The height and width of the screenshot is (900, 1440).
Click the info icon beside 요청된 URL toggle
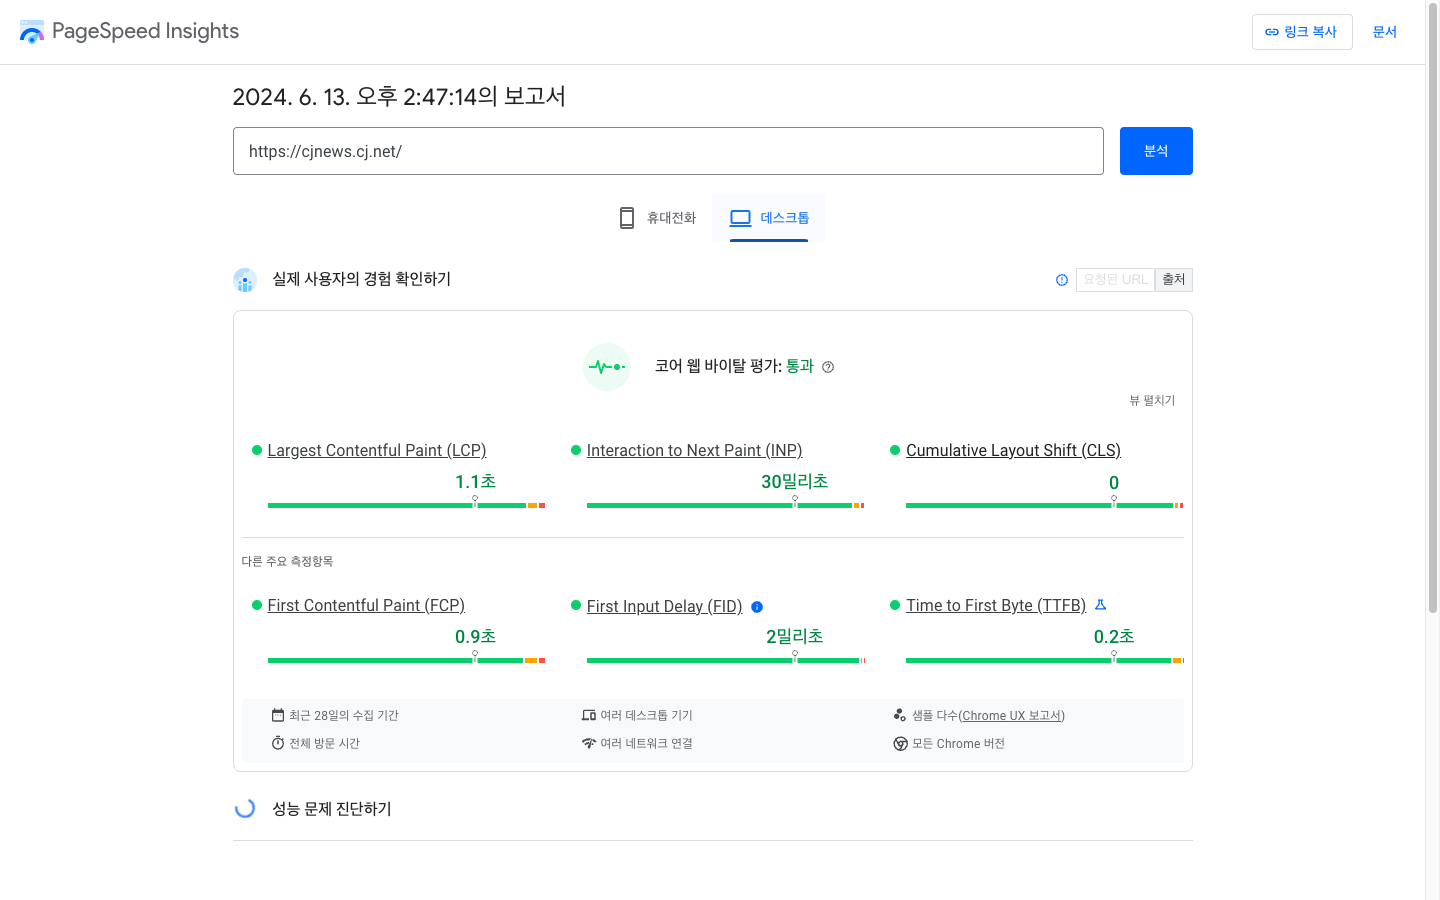coord(1062,280)
